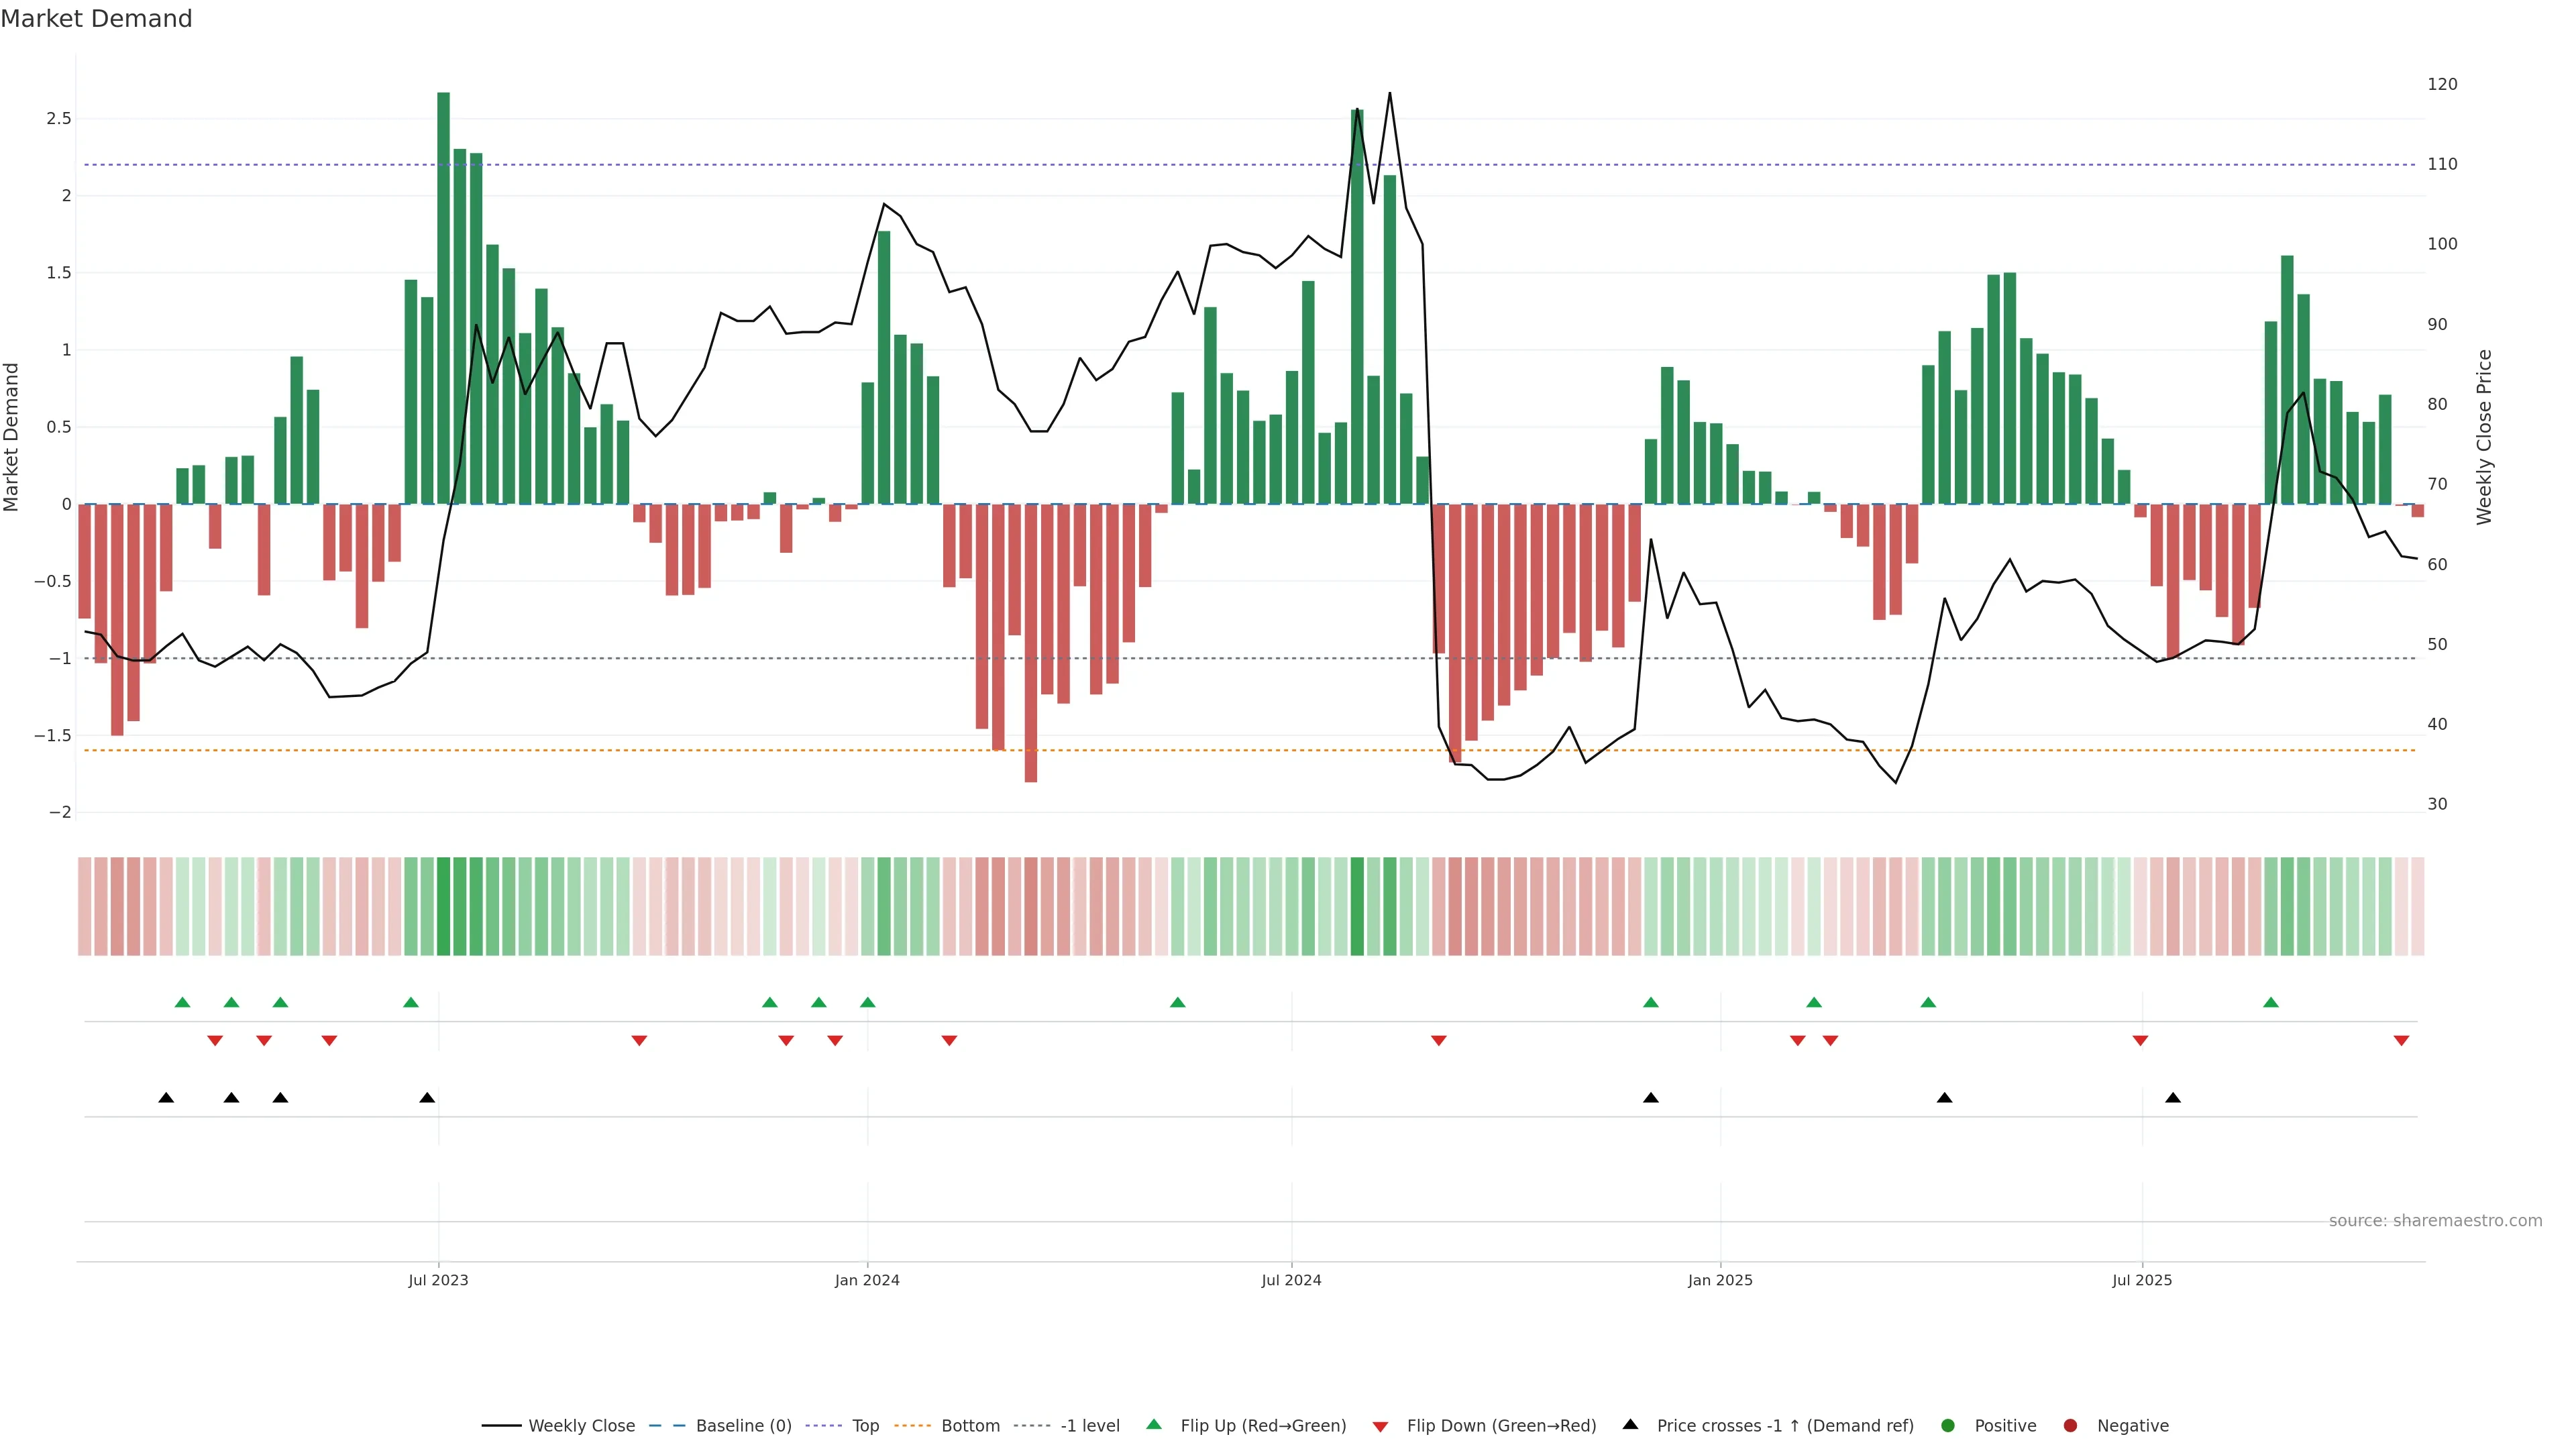The width and height of the screenshot is (2576, 1449).
Task: Toggle the Baseline (0) legend entry
Action: [x=743, y=1426]
